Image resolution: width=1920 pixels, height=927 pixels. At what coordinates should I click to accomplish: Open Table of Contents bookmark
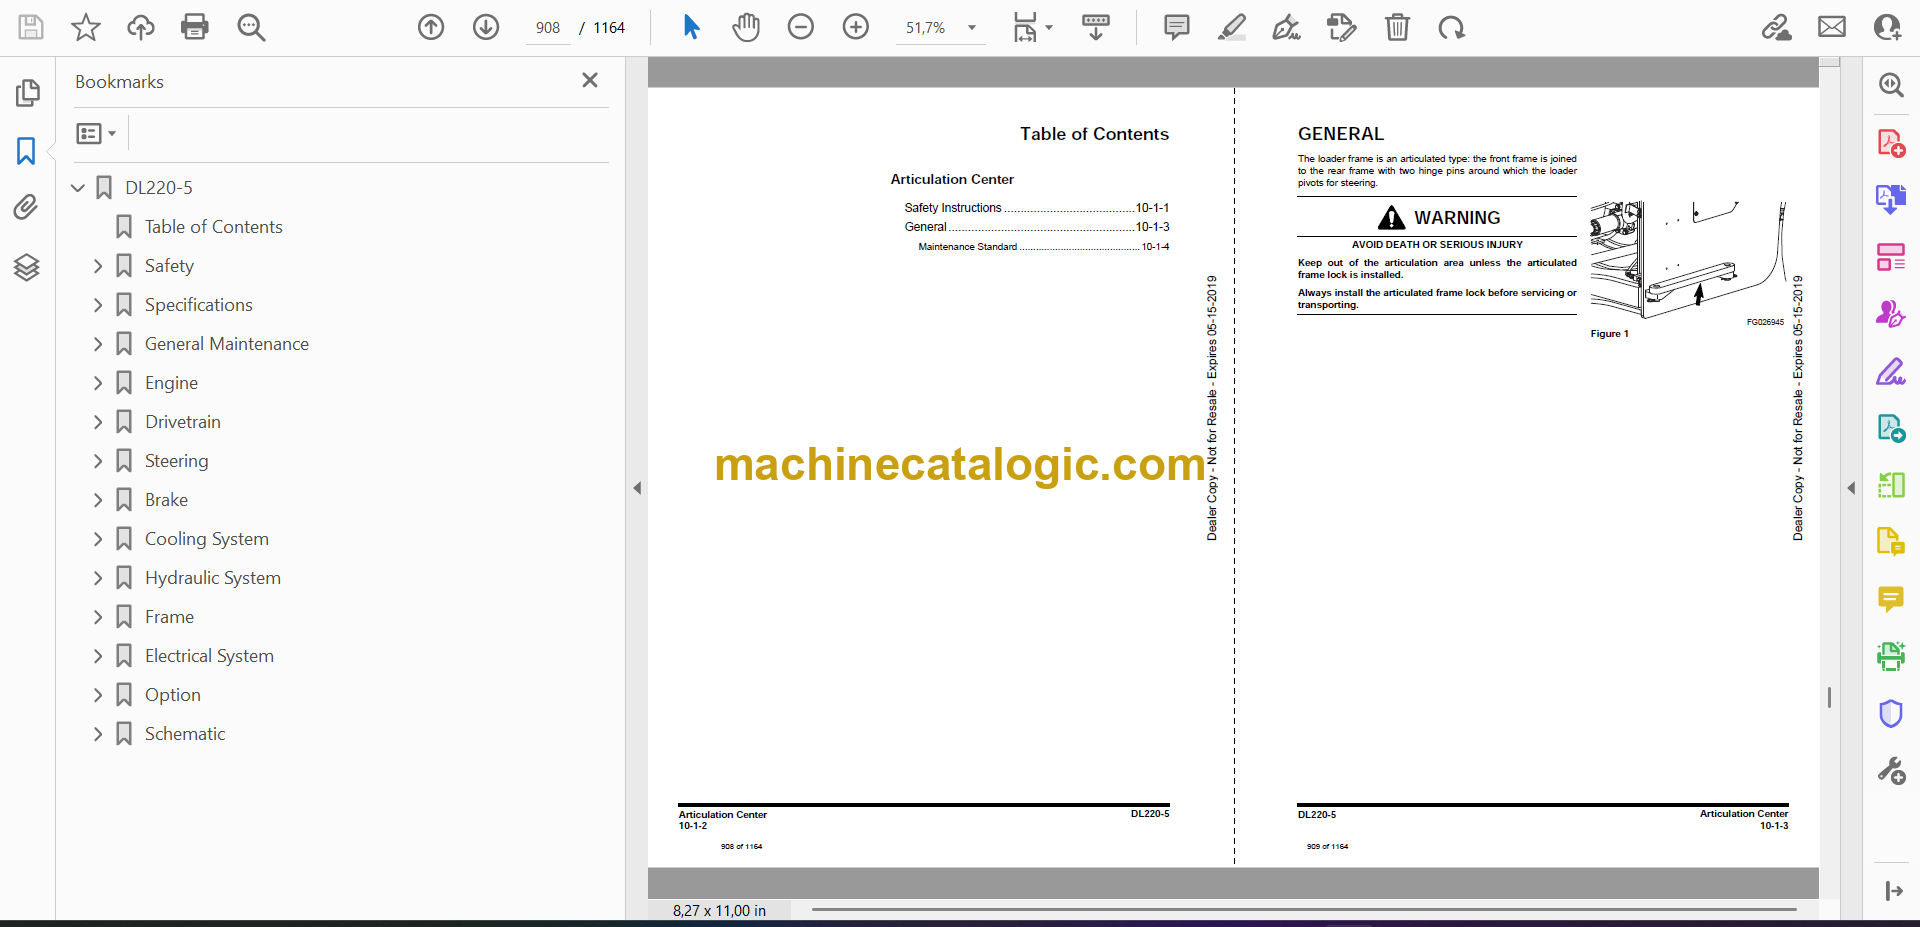pyautogui.click(x=213, y=227)
